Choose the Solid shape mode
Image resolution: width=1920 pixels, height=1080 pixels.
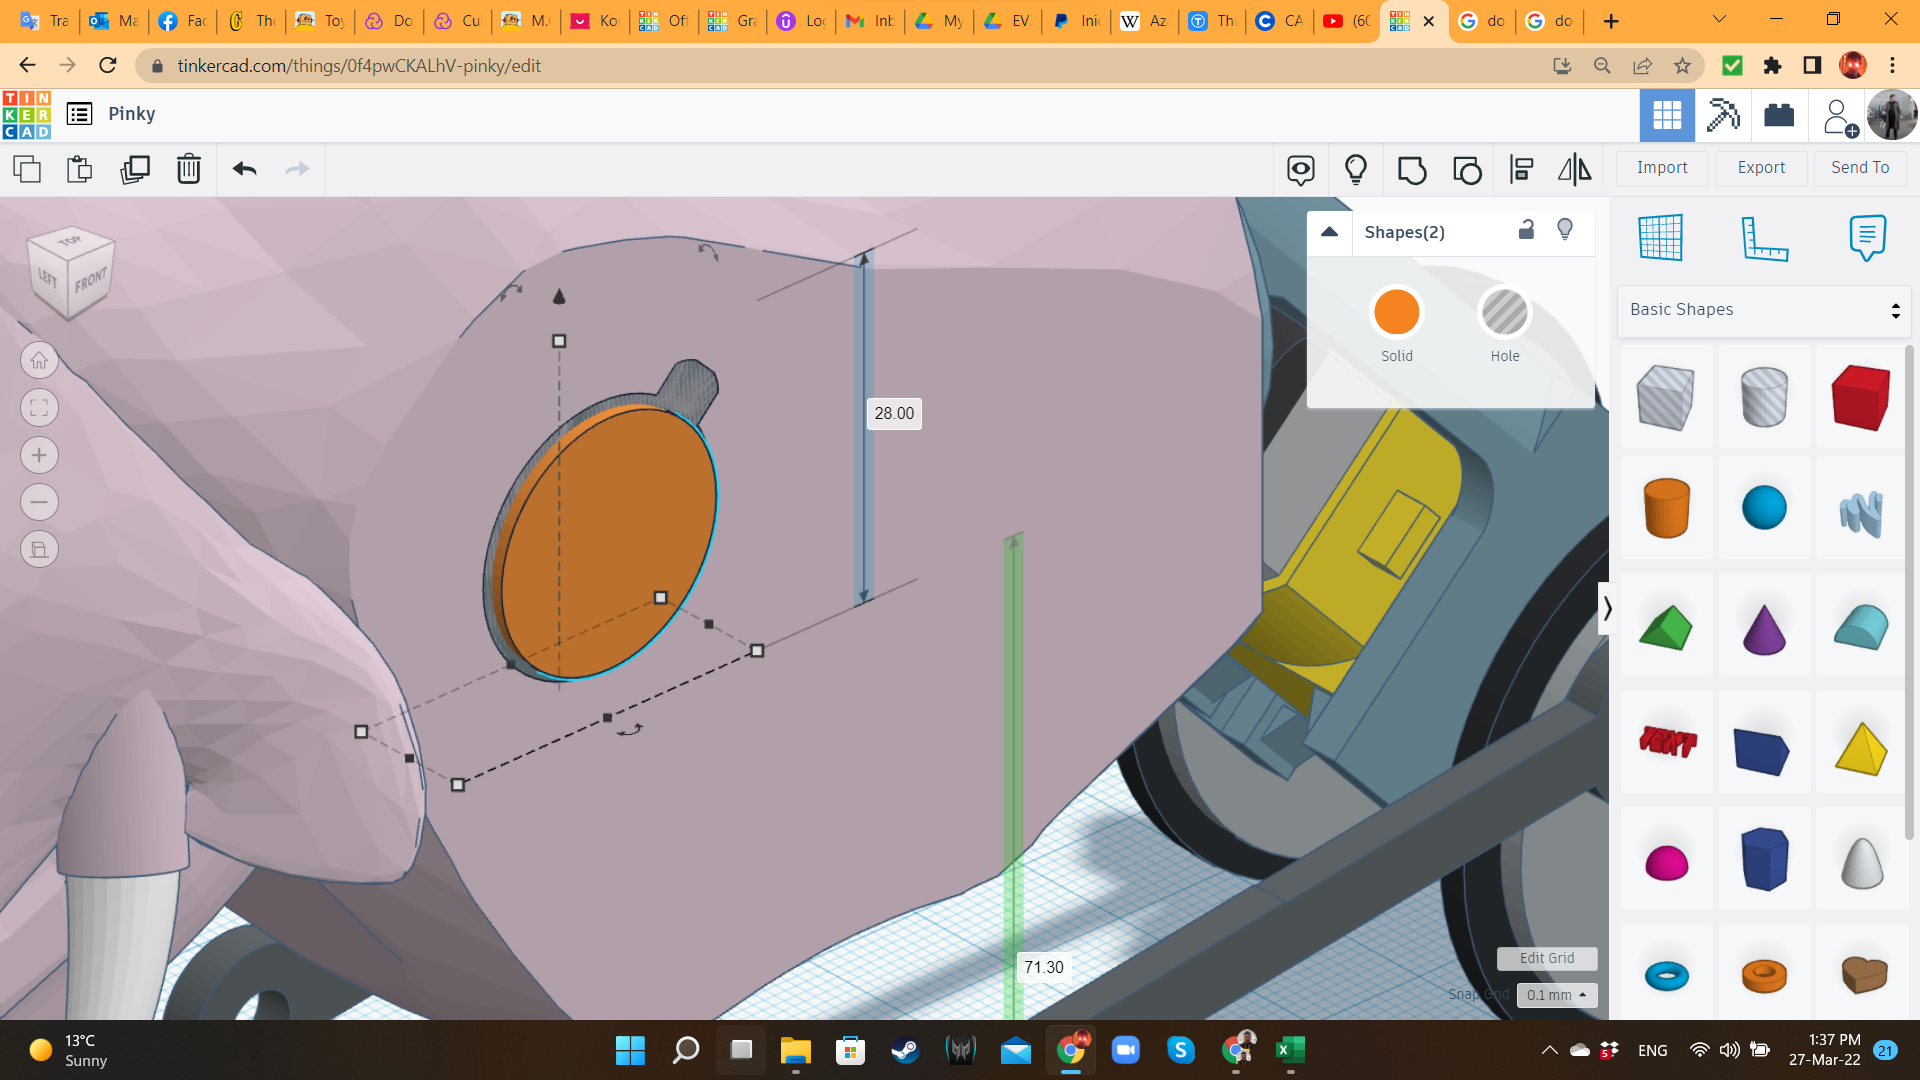pos(1396,313)
